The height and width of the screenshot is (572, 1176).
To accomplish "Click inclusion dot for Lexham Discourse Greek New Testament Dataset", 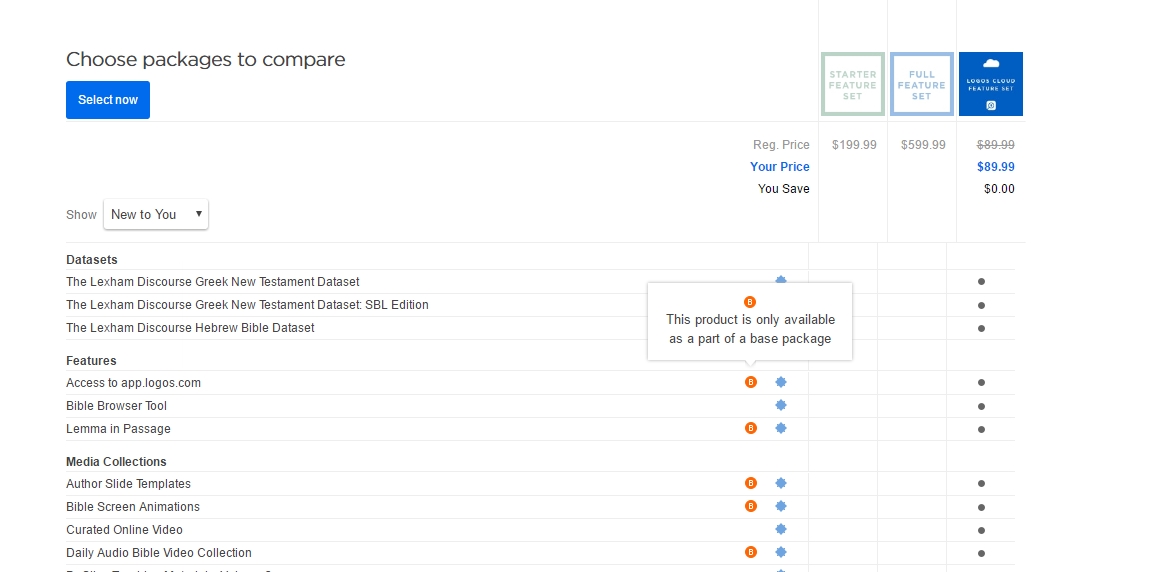I will (x=981, y=282).
